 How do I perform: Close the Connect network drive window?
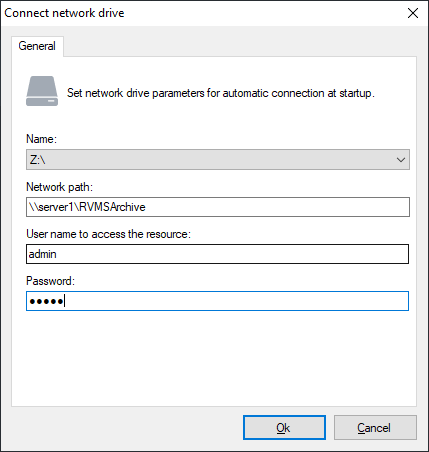pyautogui.click(x=413, y=13)
